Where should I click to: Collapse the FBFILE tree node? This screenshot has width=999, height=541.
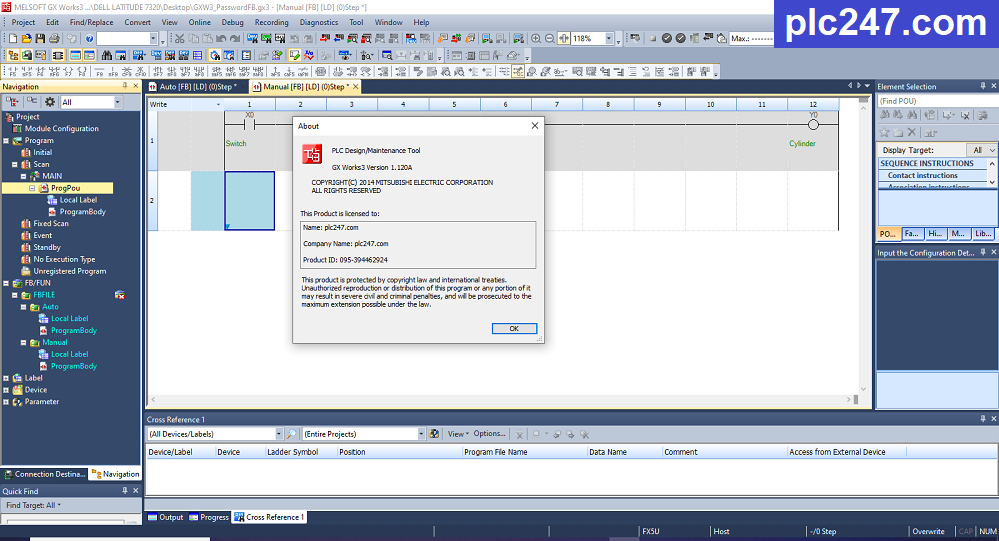[14, 295]
